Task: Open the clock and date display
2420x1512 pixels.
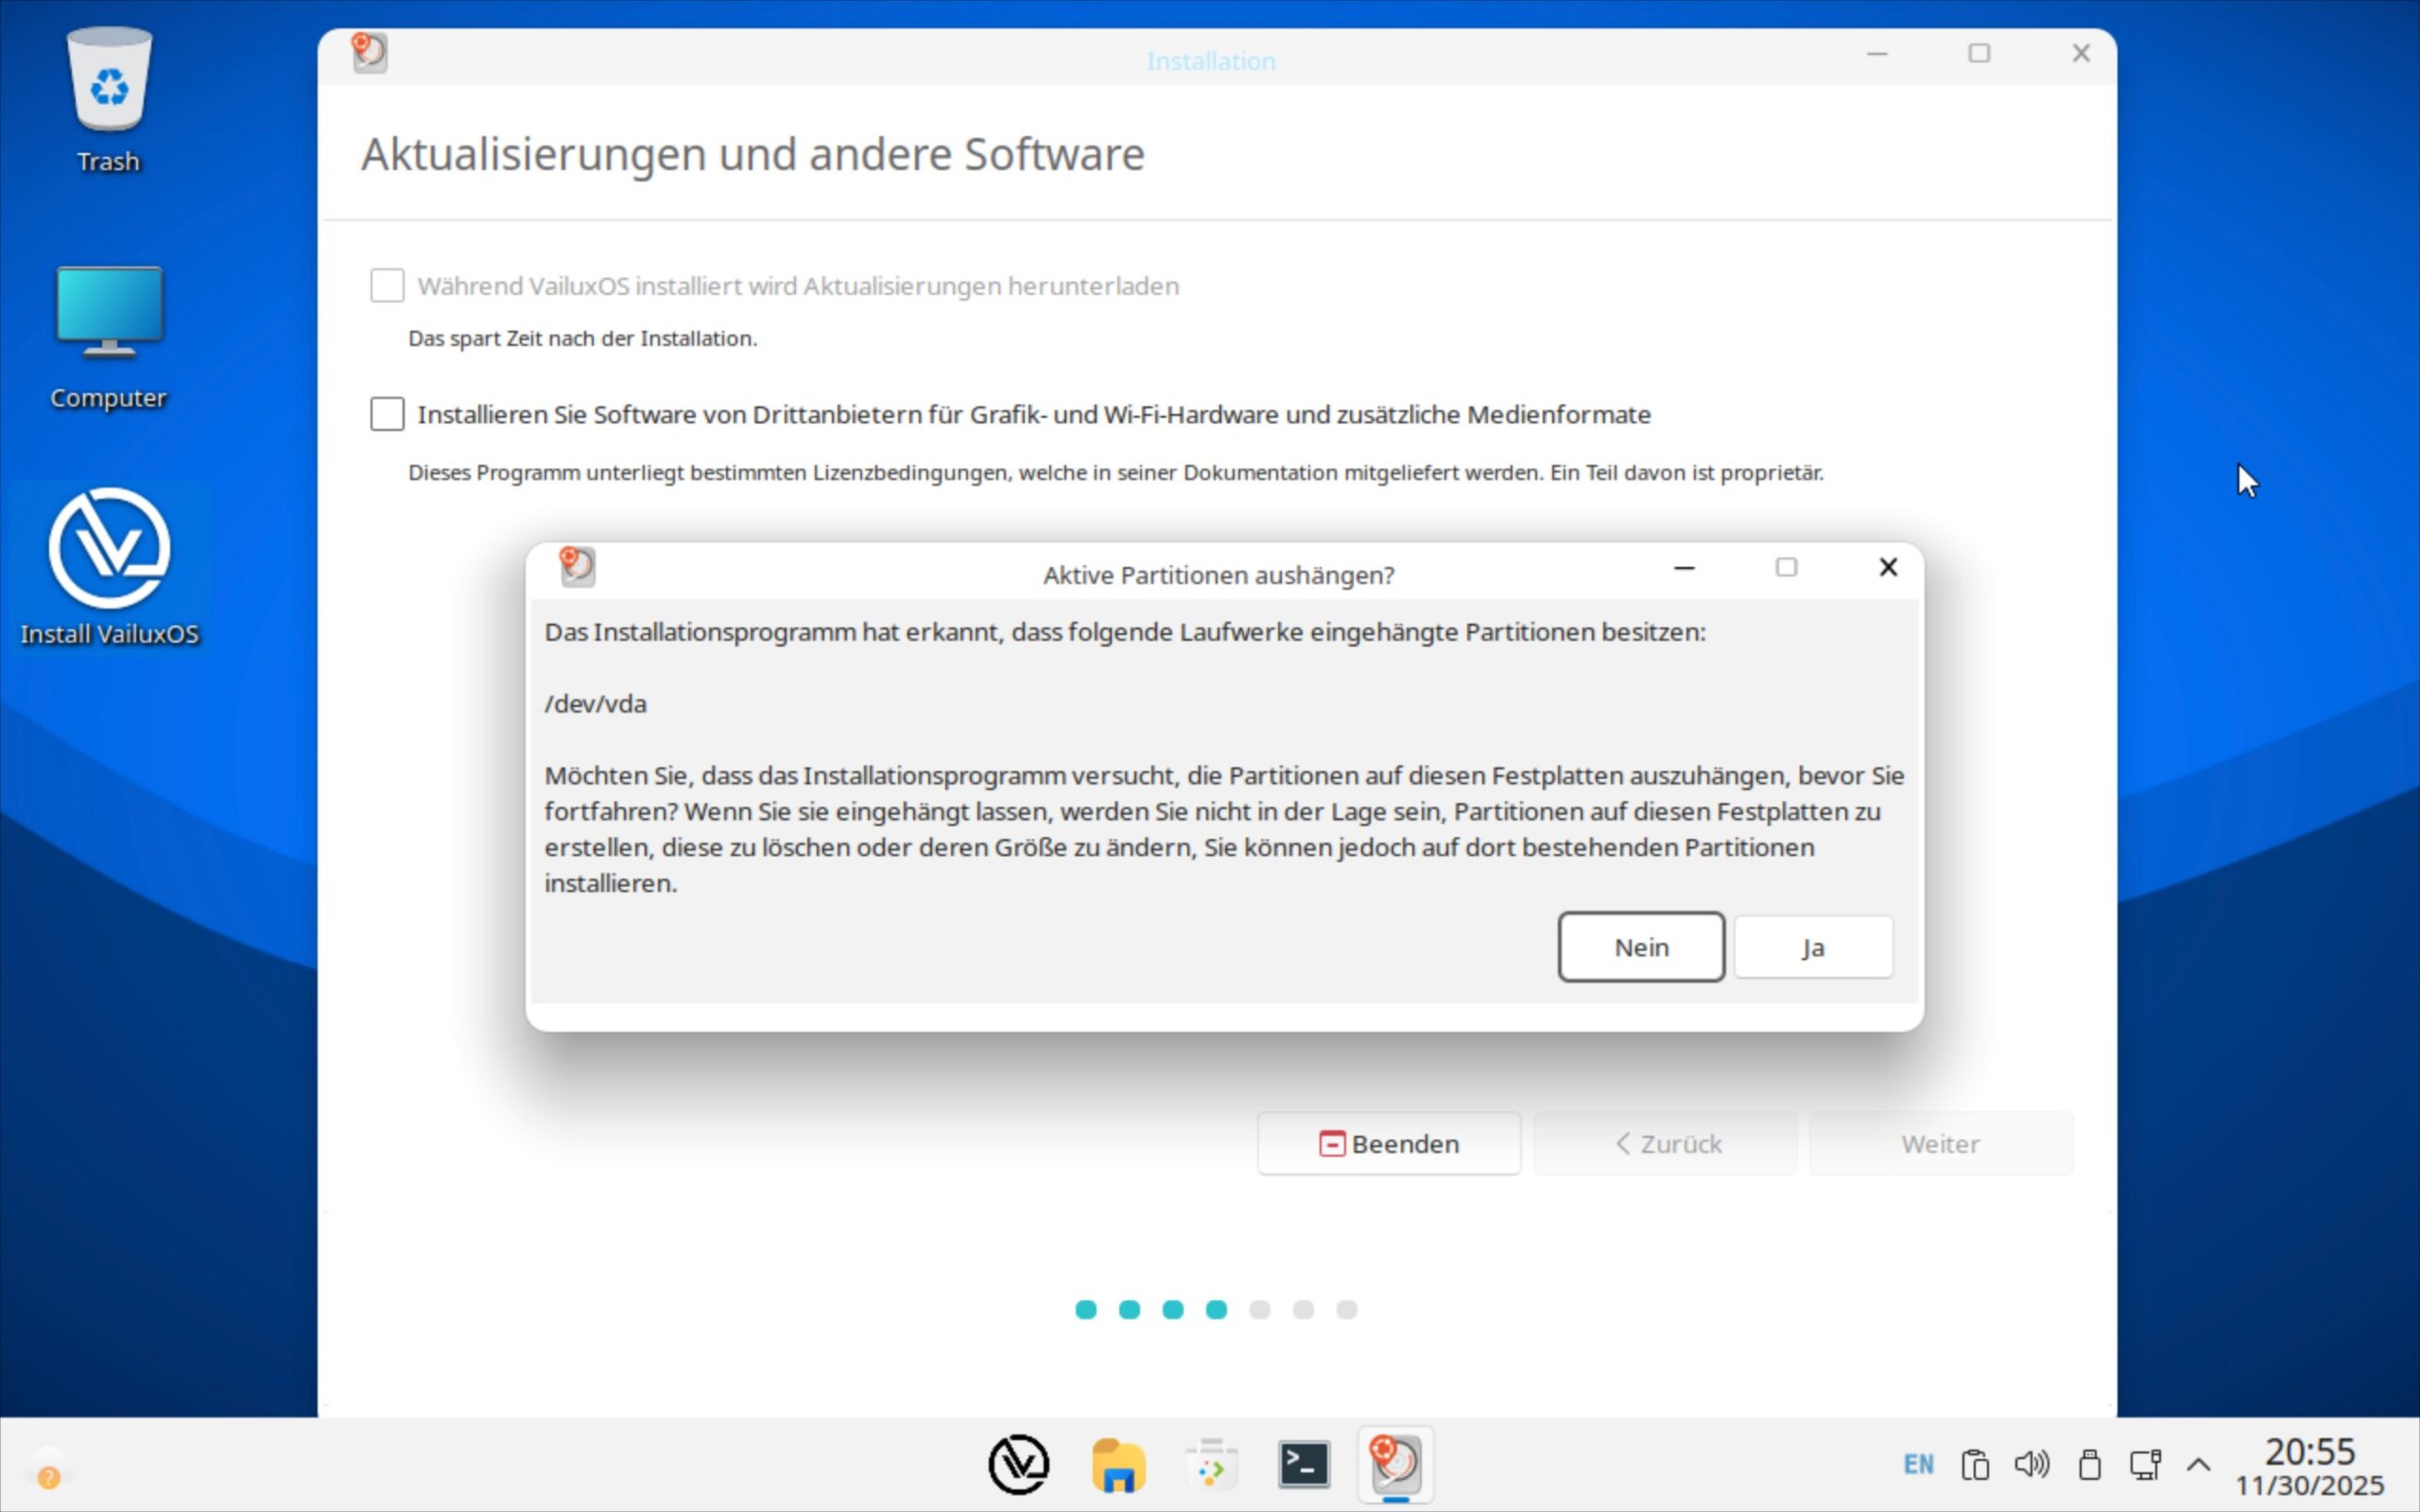Action: pyautogui.click(x=2309, y=1466)
